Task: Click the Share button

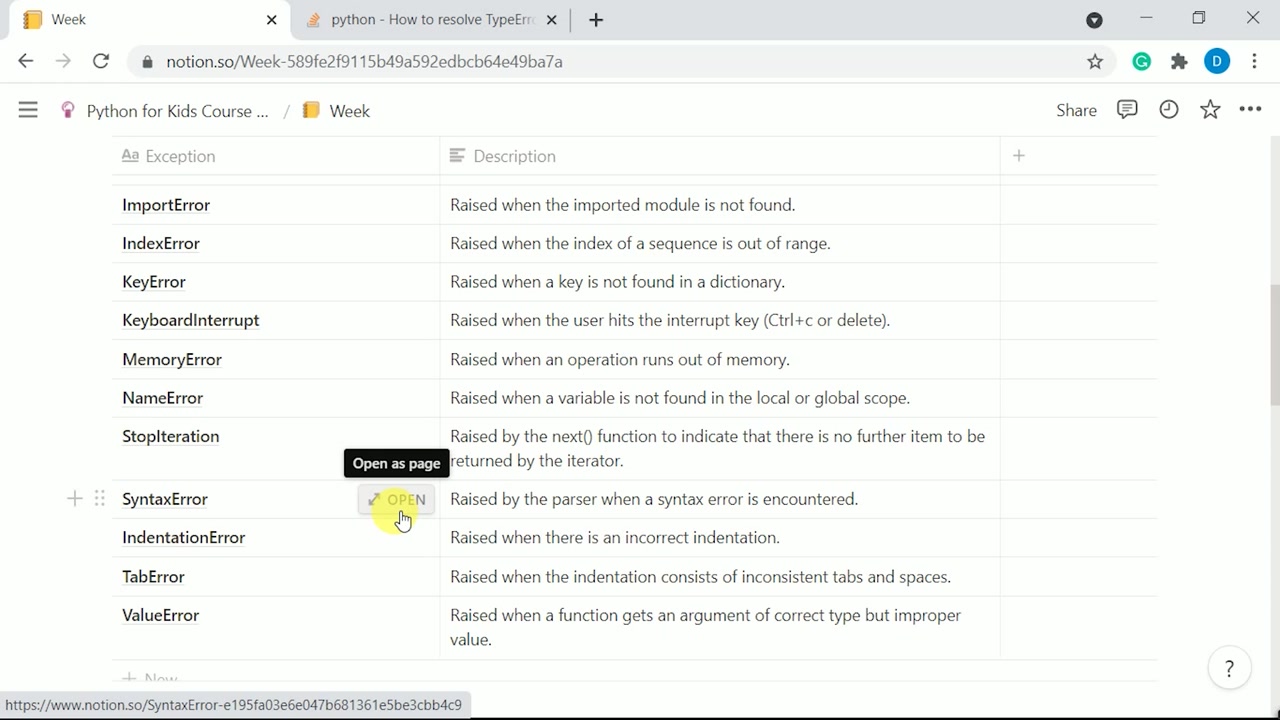Action: 1076,110
